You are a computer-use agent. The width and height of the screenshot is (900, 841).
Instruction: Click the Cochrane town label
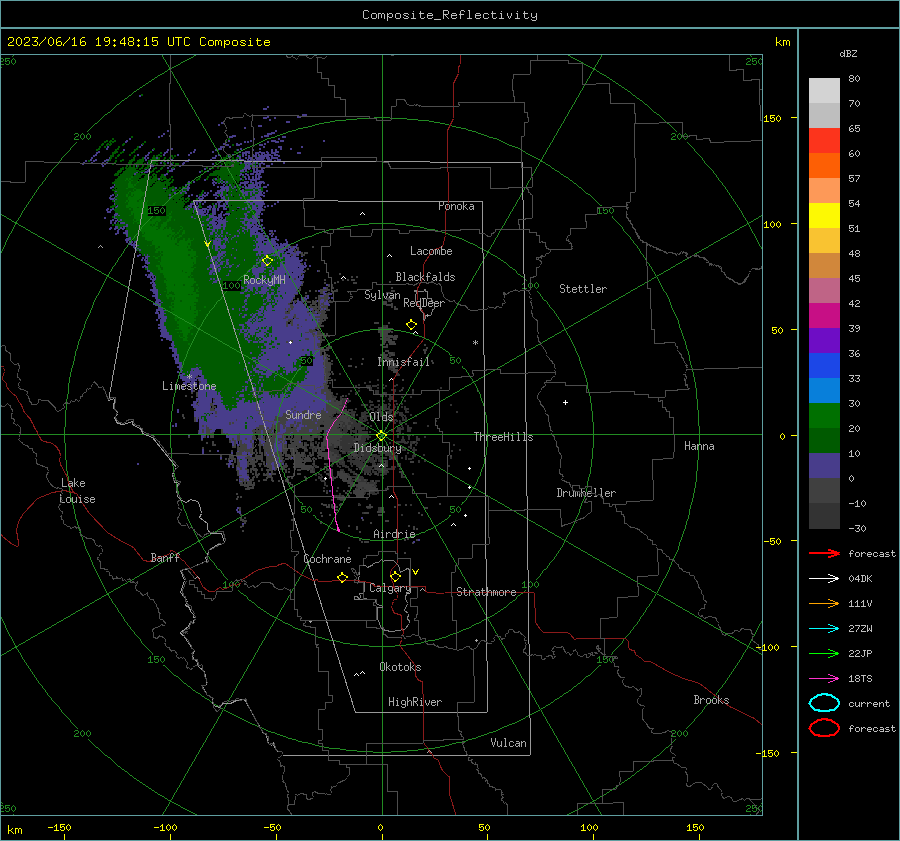(x=327, y=559)
